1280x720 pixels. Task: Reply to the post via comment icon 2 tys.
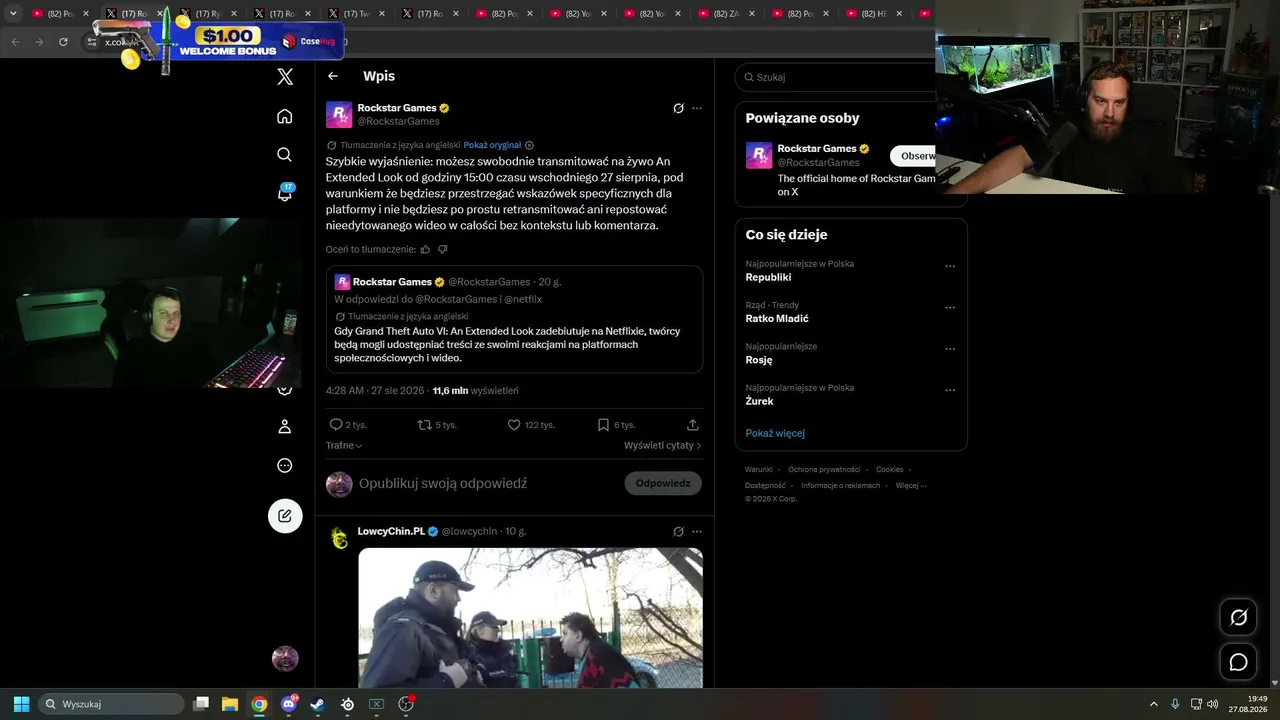347,425
